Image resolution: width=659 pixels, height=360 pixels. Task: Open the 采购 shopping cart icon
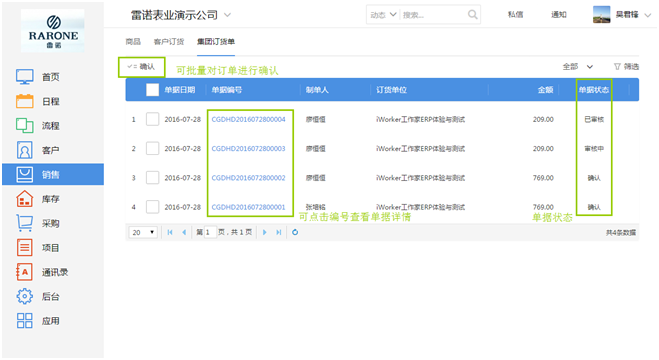pyautogui.click(x=24, y=223)
